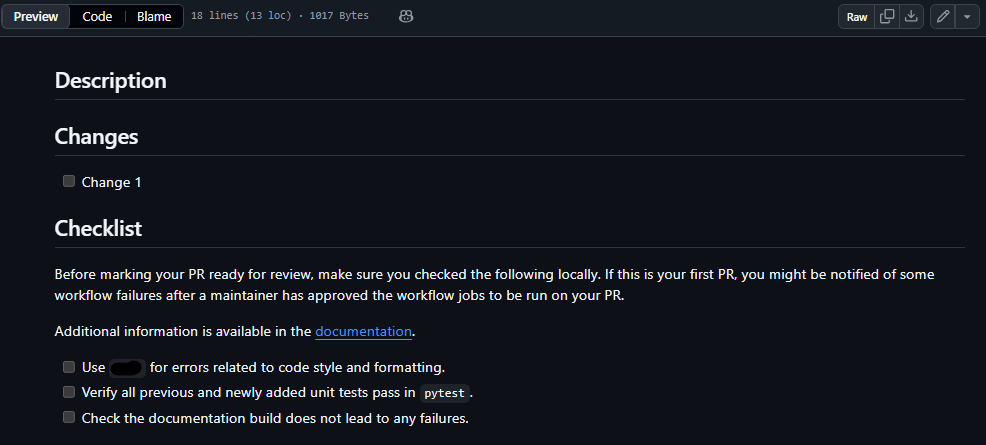This screenshot has width=986, height=445.
Task: Edit the file with the pencil icon
Action: point(943,17)
